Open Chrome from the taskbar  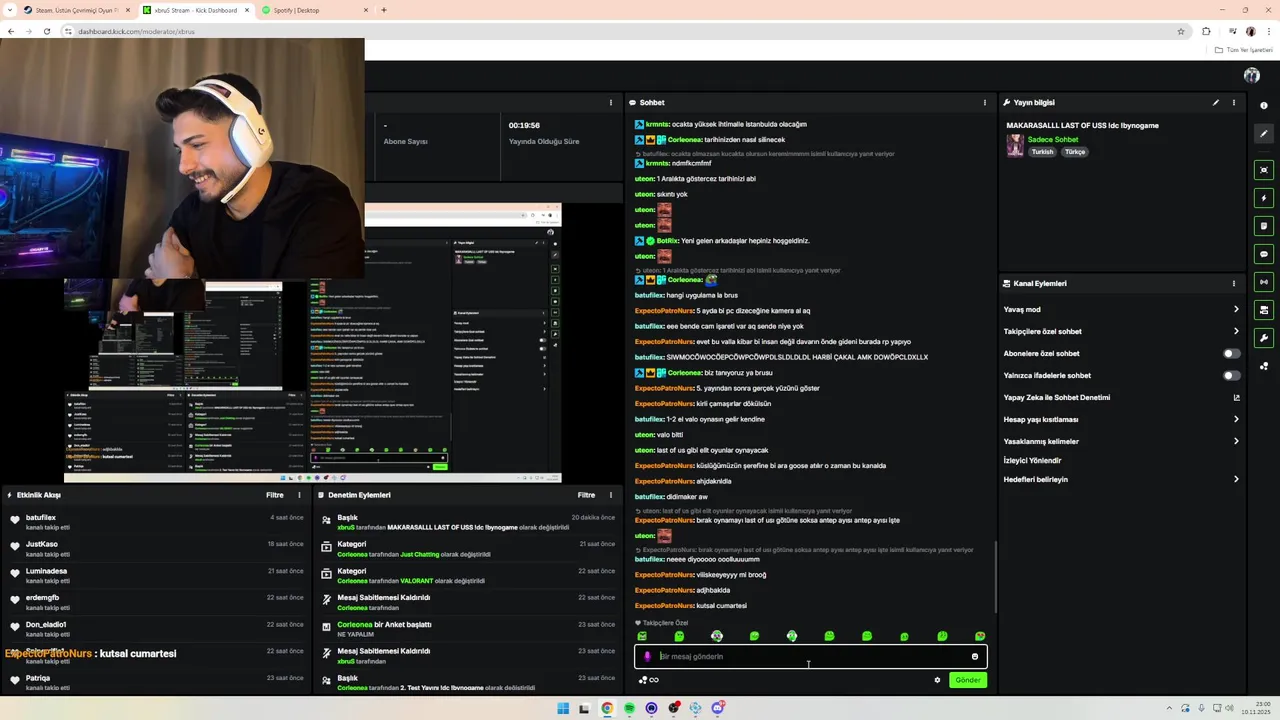point(607,708)
